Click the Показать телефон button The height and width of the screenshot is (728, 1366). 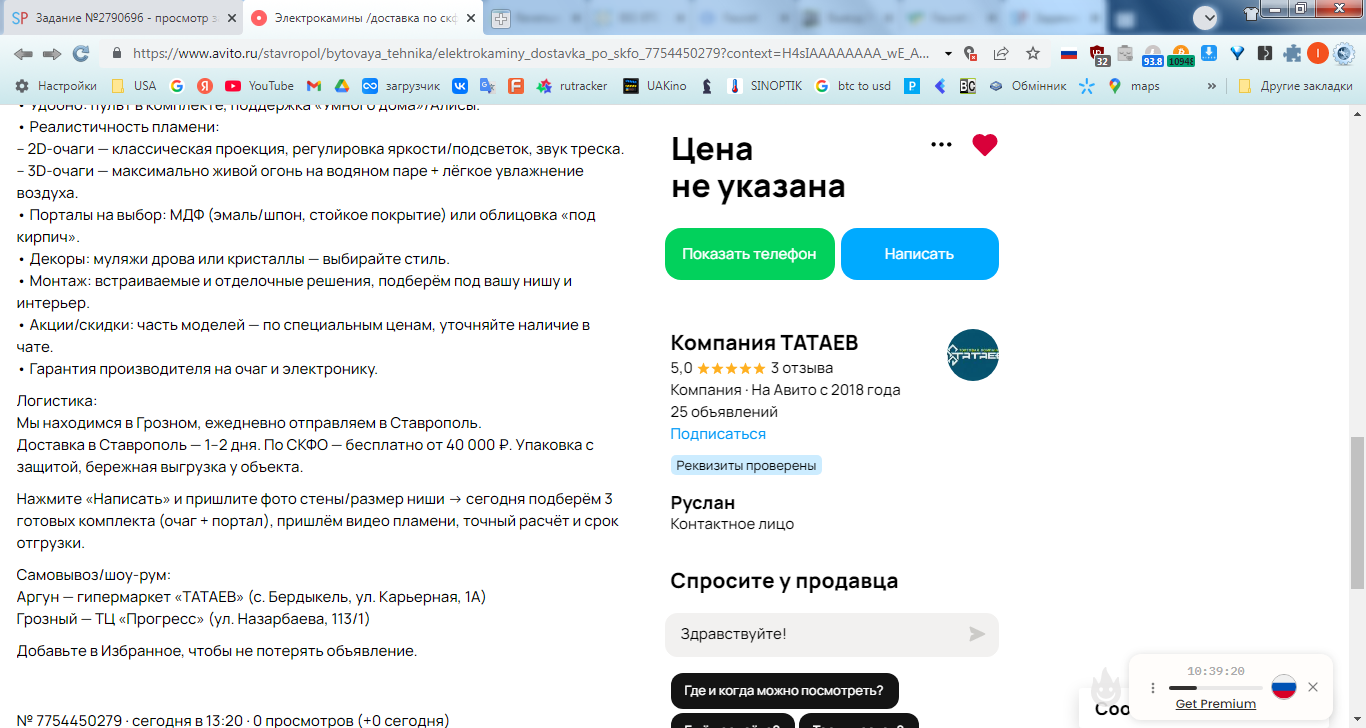tap(749, 254)
